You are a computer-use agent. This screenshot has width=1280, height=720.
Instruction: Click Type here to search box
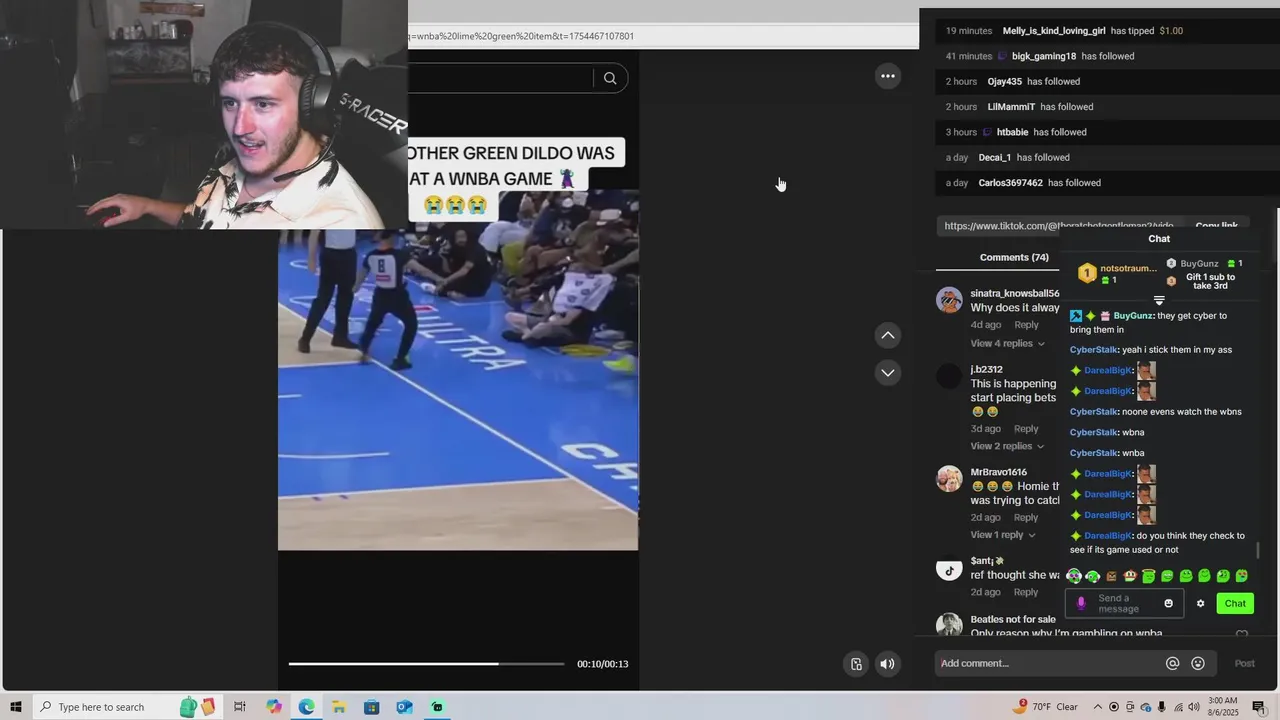point(126,707)
